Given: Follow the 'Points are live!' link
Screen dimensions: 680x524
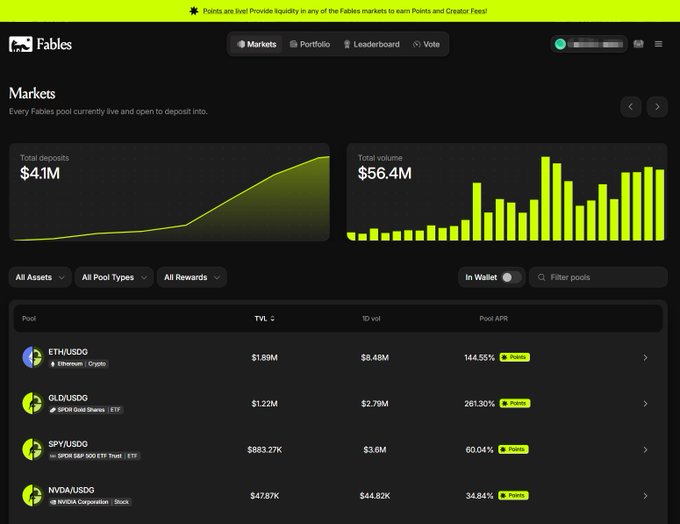Looking at the screenshot, I should tap(225, 11).
